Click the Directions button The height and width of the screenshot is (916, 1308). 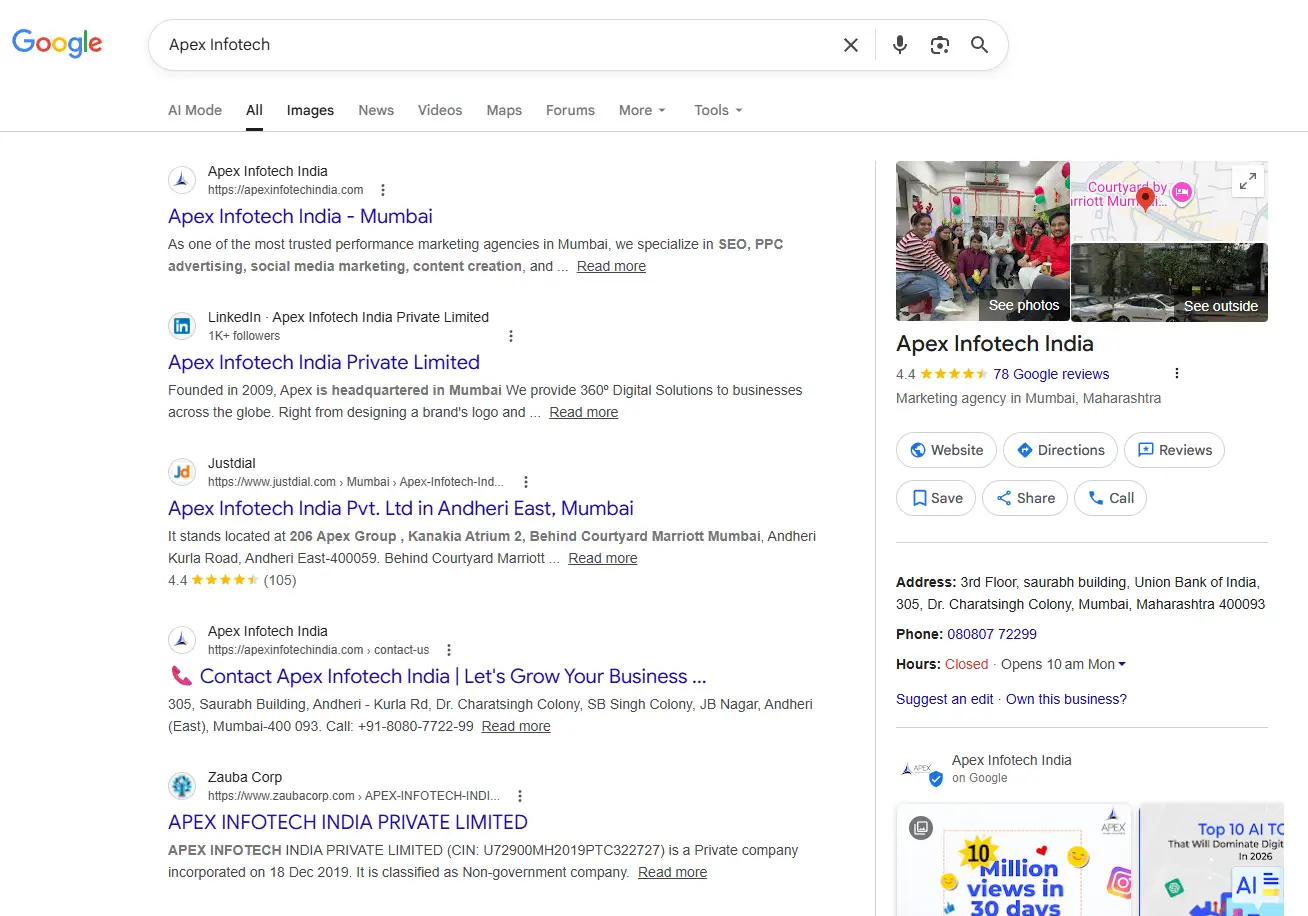pyautogui.click(x=1060, y=450)
